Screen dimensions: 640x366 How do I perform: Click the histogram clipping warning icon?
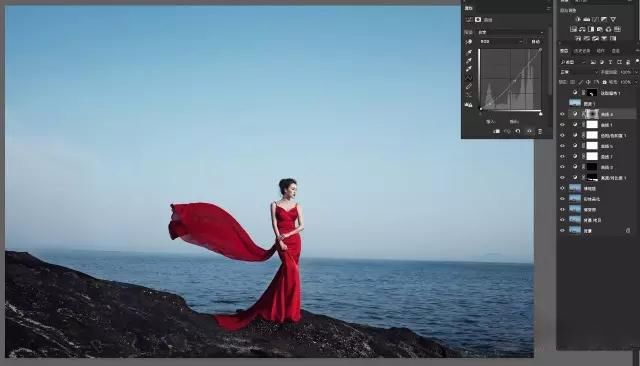[469, 105]
